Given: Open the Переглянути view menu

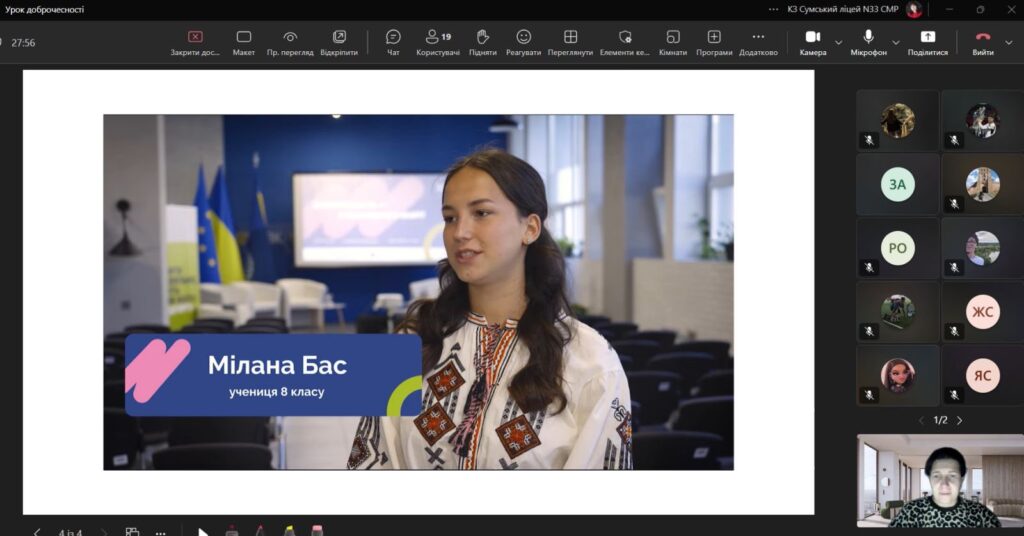Looking at the screenshot, I should click(x=570, y=42).
